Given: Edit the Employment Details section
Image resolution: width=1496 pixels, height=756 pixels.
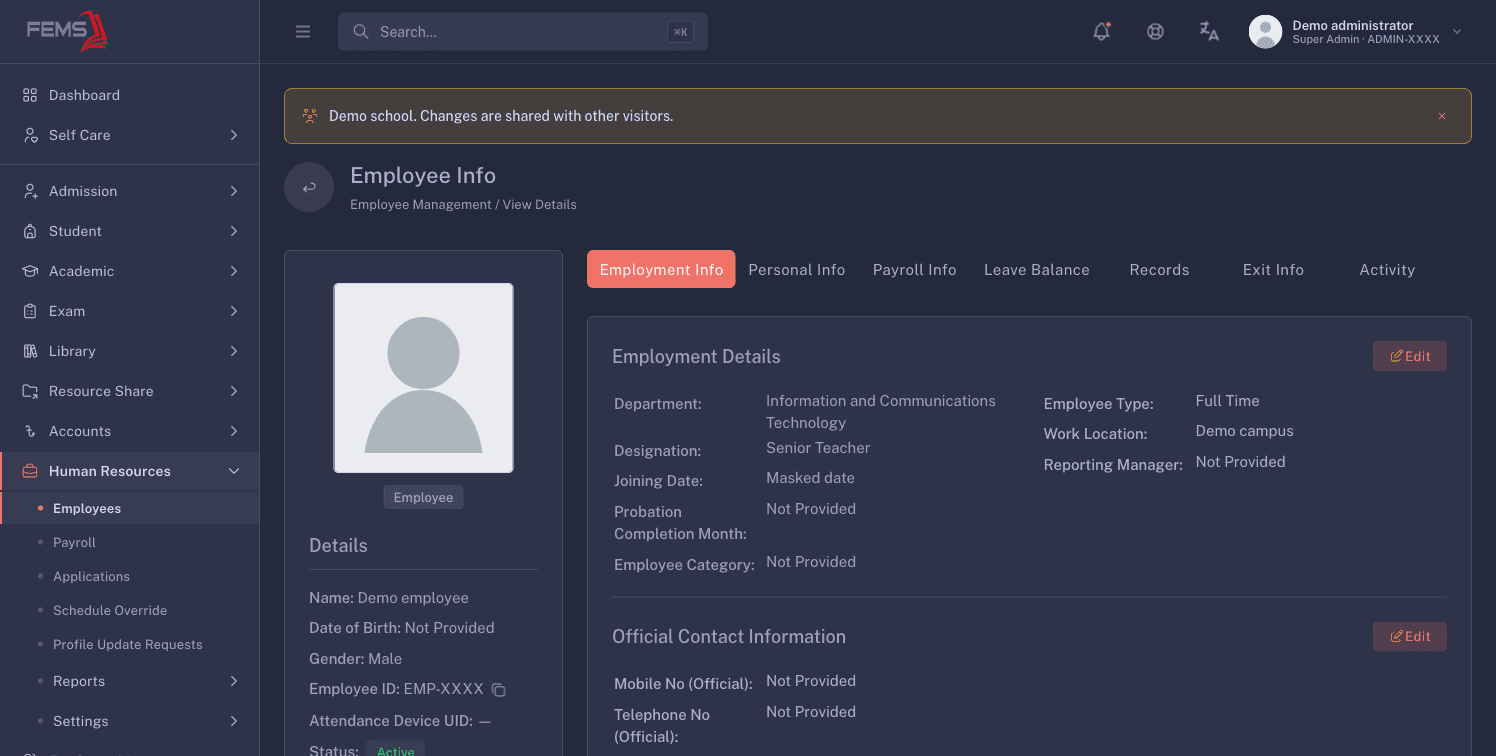Looking at the screenshot, I should coord(1410,356).
